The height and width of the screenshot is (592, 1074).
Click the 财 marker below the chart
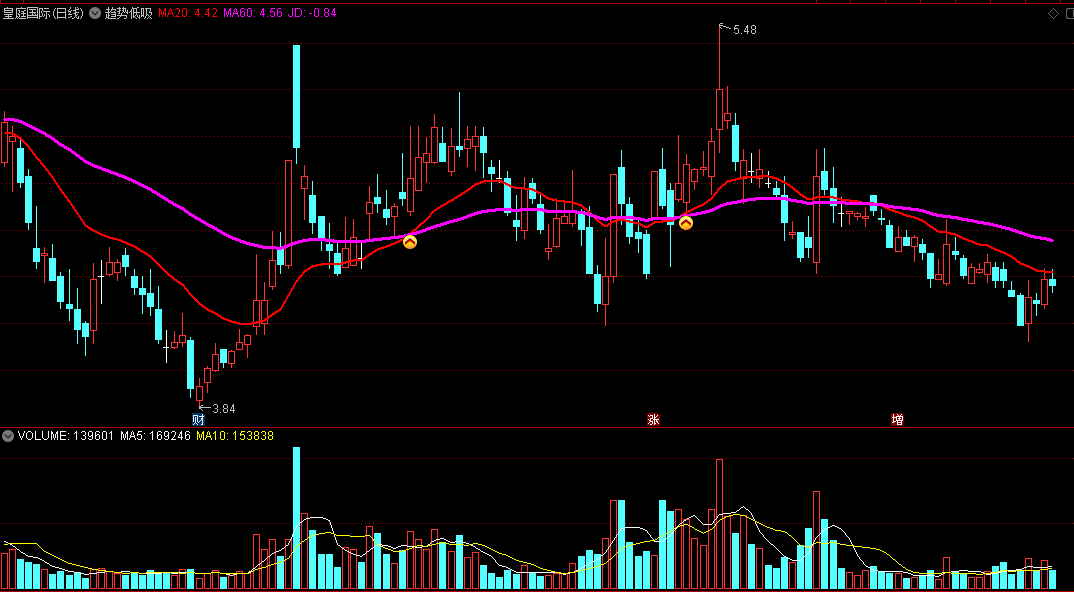(x=199, y=419)
